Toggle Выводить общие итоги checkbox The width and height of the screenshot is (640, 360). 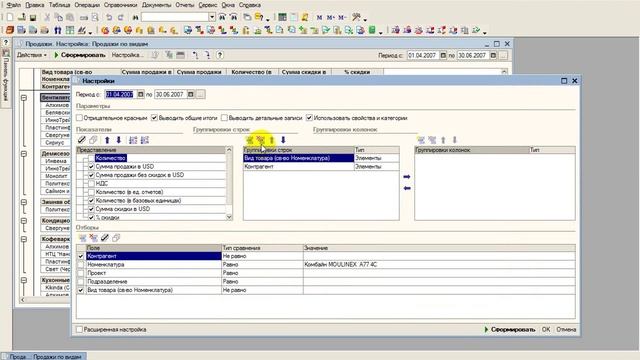click(154, 118)
